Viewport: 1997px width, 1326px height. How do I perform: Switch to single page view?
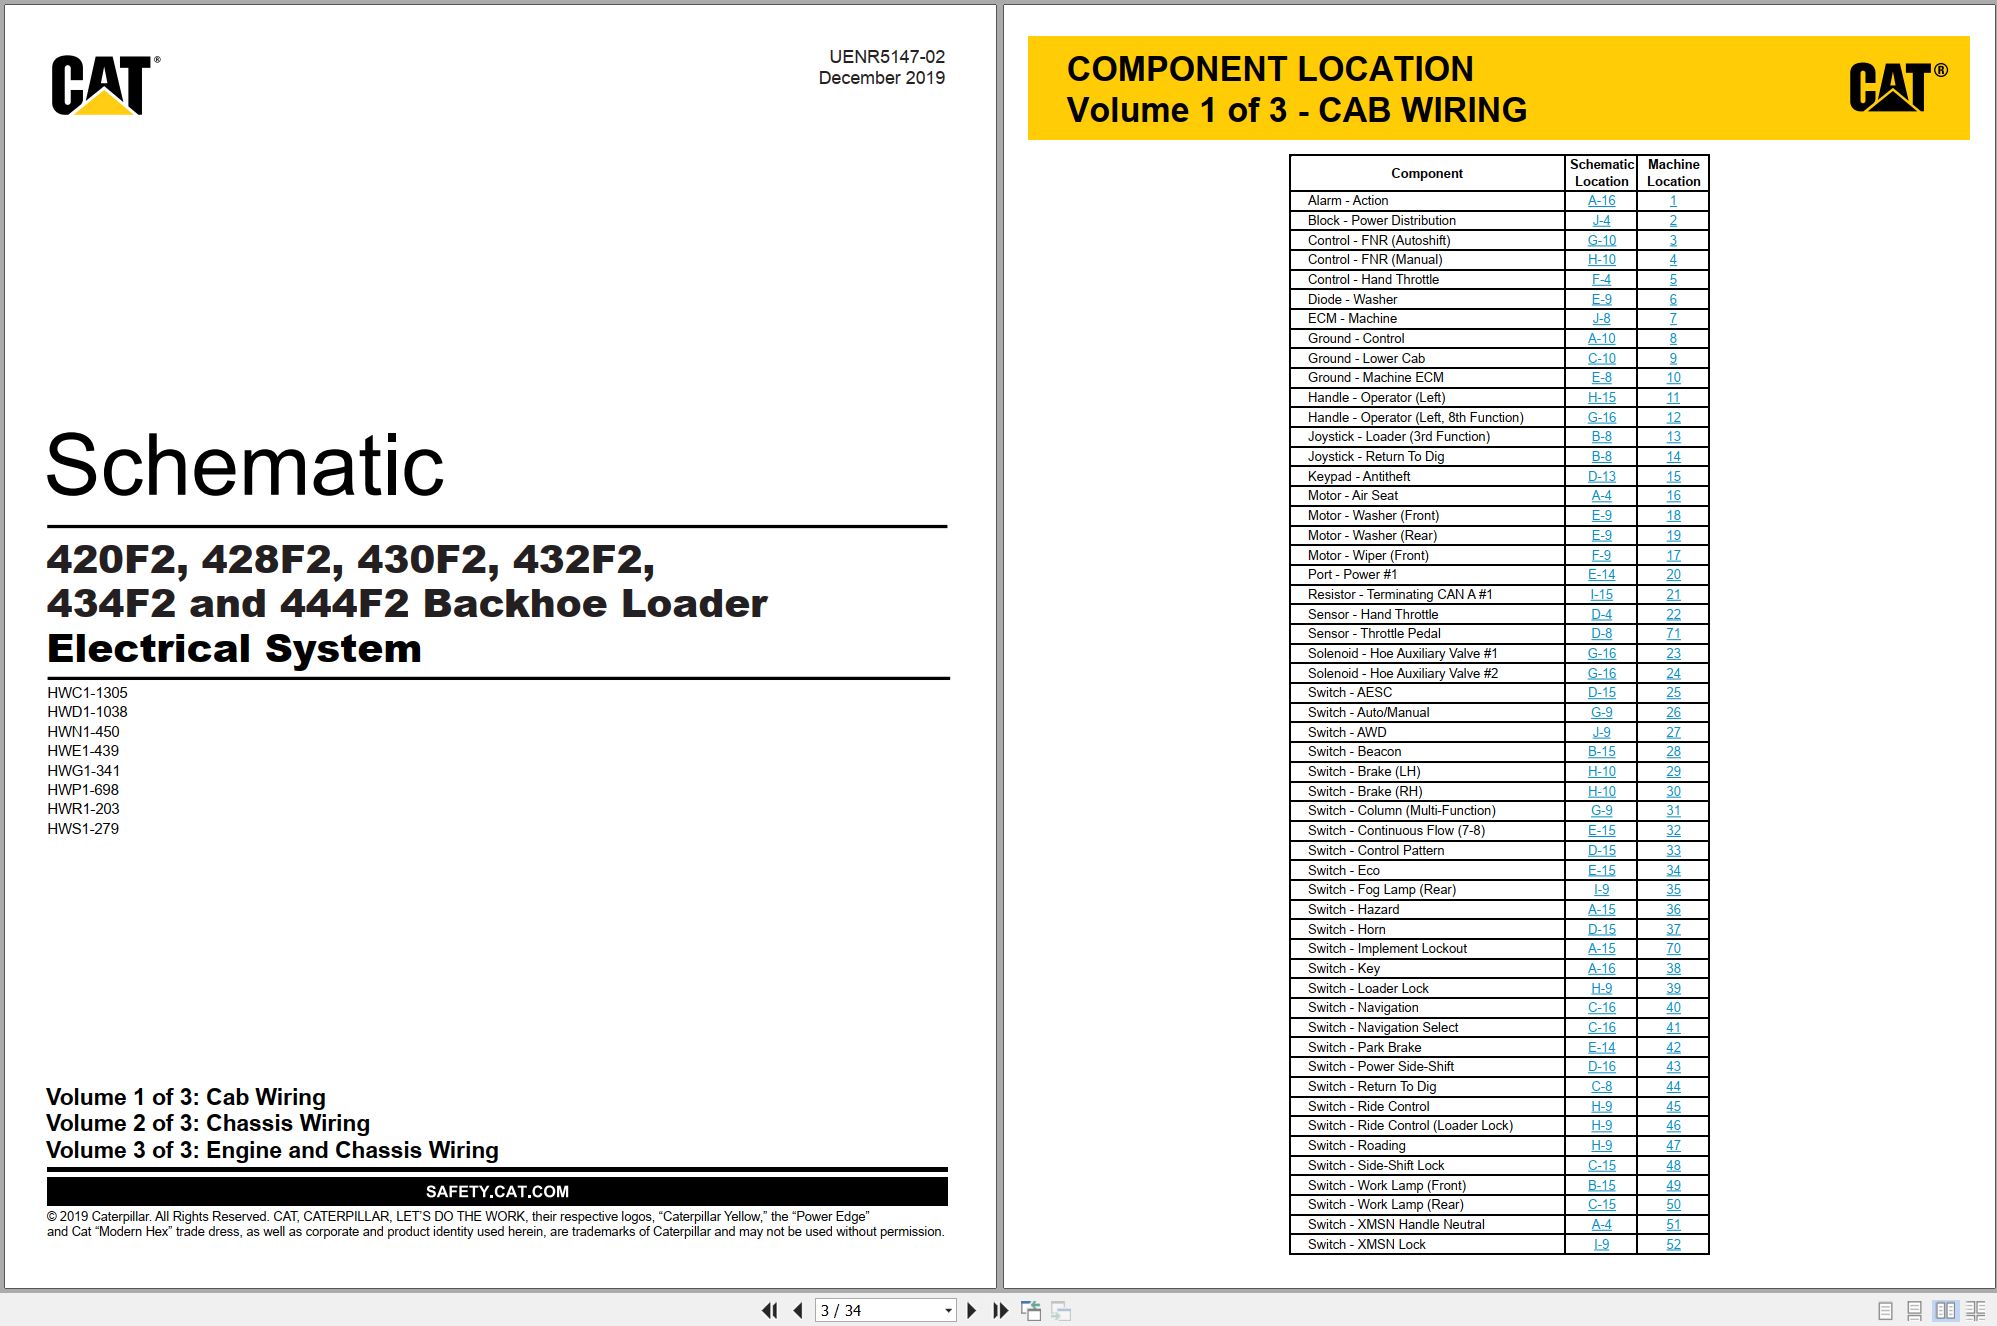coord(1885,1310)
